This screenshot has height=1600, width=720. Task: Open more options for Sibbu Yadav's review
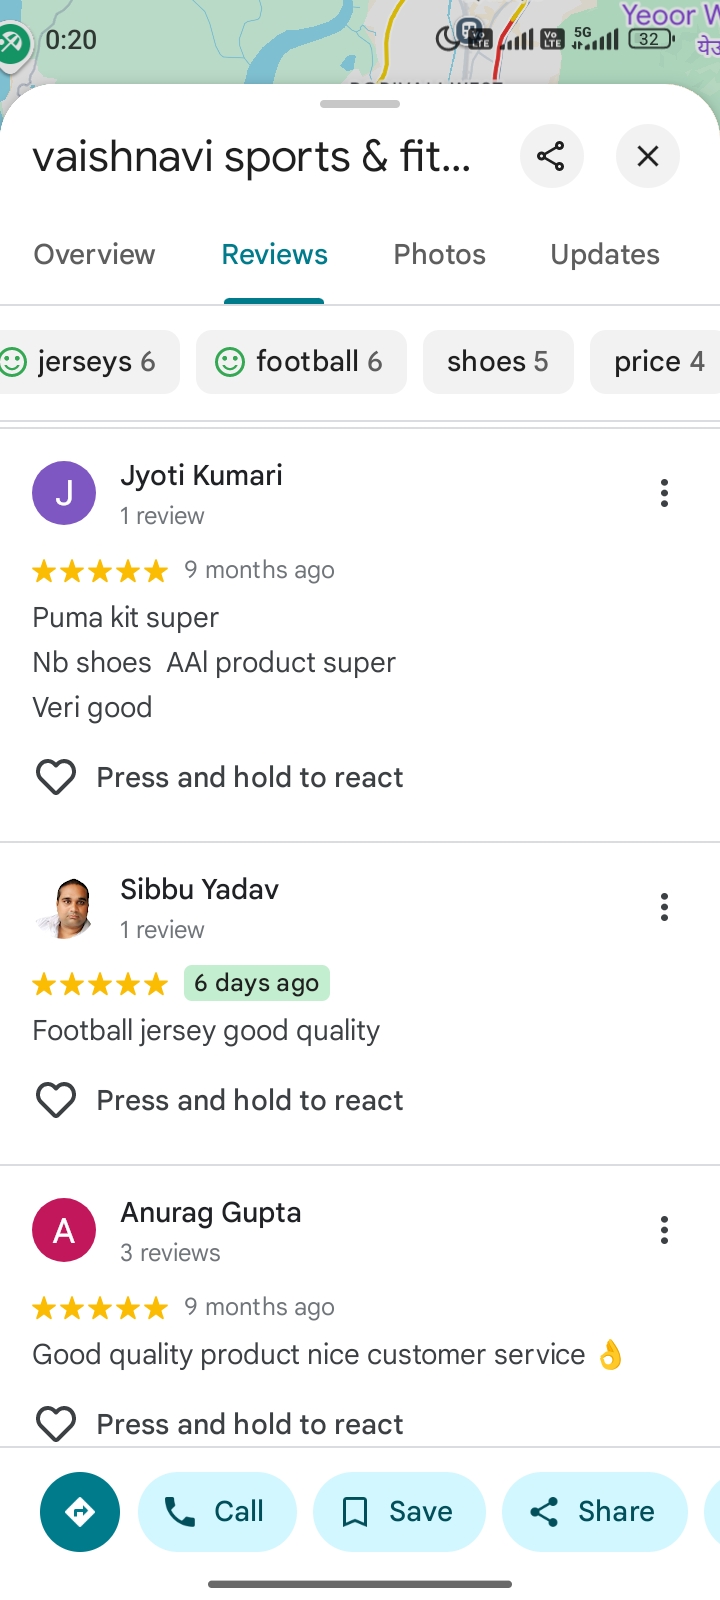664,907
